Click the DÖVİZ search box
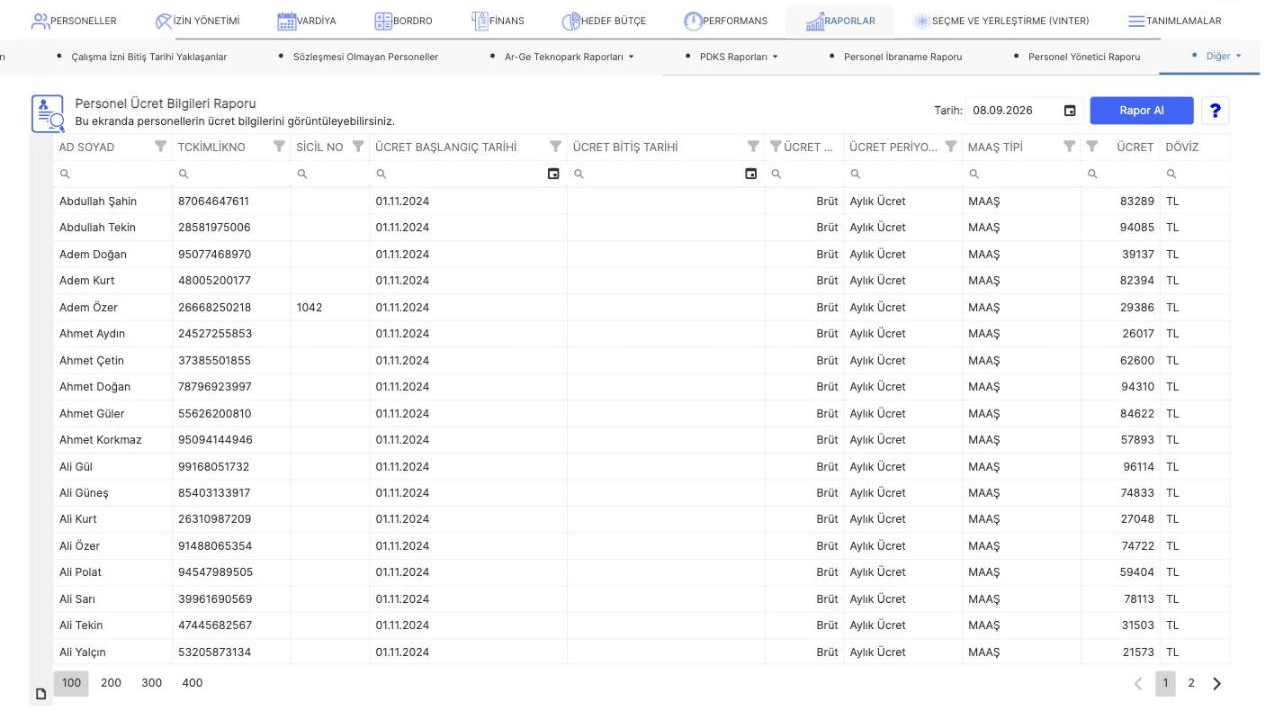 (x=1196, y=174)
